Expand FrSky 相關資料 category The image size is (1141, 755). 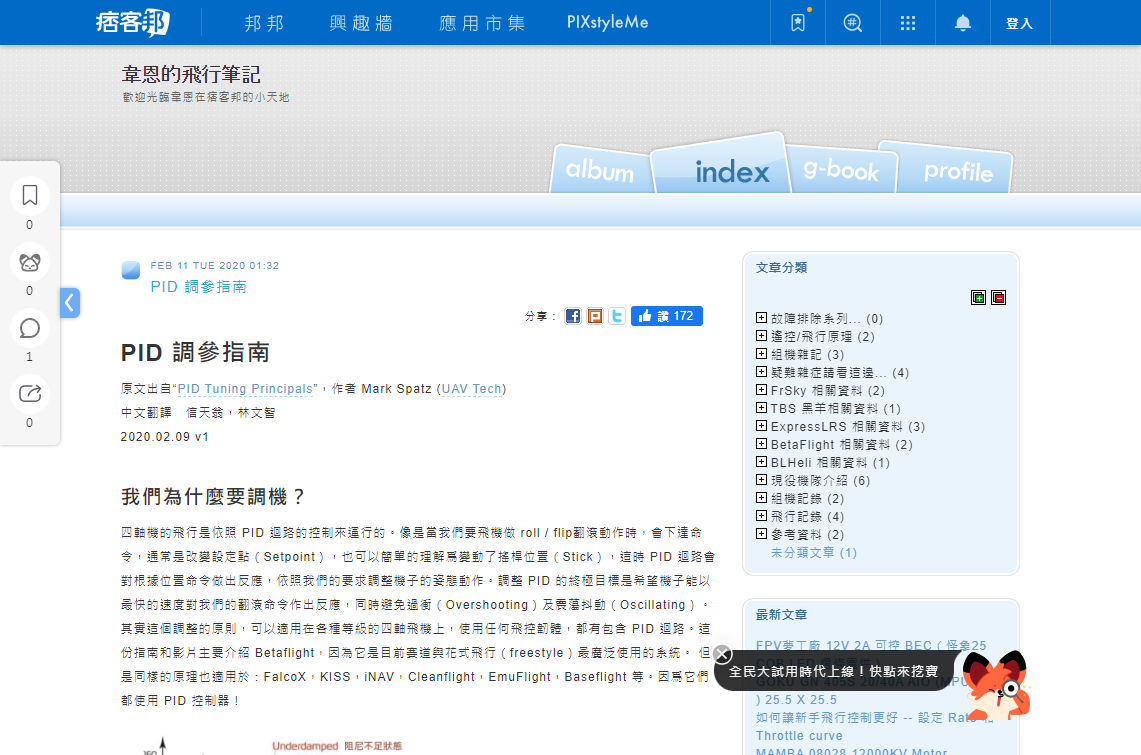pyautogui.click(x=761, y=390)
